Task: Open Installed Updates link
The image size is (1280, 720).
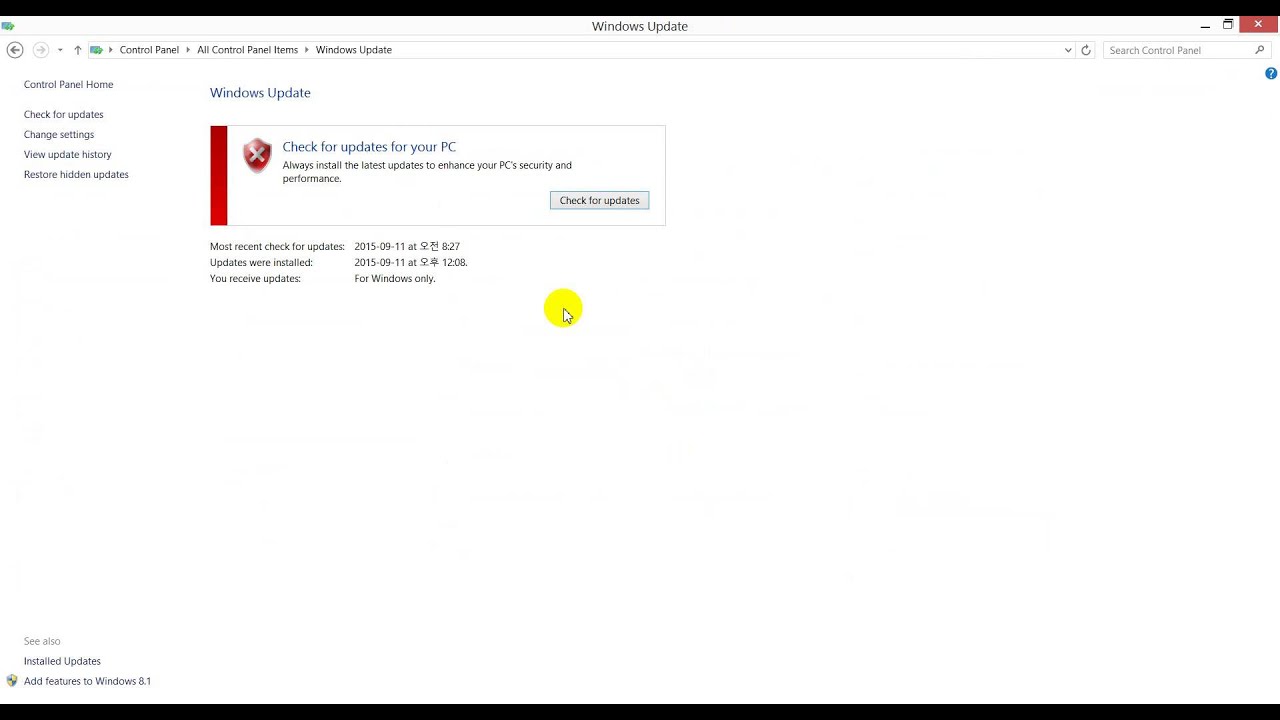Action: [62, 661]
